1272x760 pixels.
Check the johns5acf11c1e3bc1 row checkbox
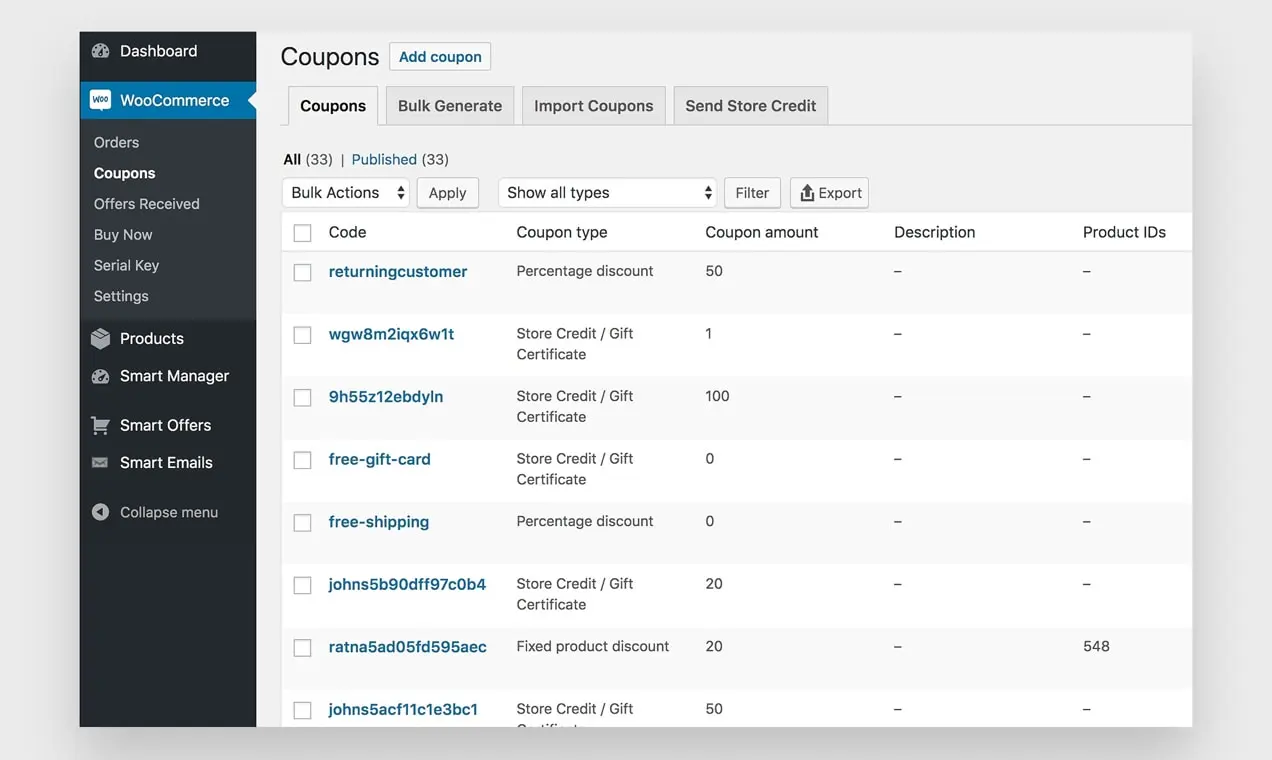(302, 710)
